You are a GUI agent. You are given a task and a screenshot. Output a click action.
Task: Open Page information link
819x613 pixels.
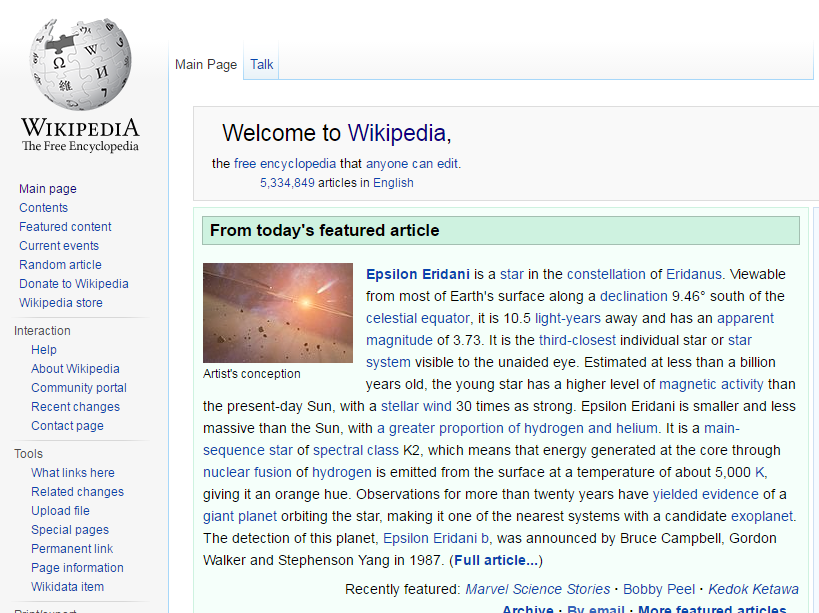(x=77, y=568)
